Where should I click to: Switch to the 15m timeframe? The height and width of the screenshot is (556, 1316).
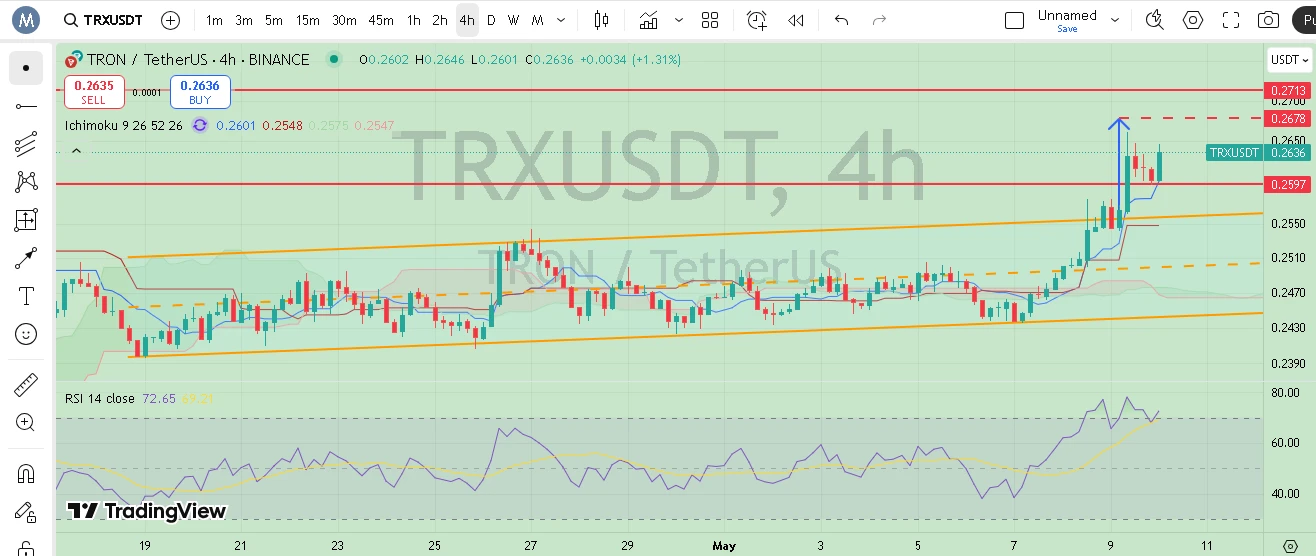coord(308,20)
